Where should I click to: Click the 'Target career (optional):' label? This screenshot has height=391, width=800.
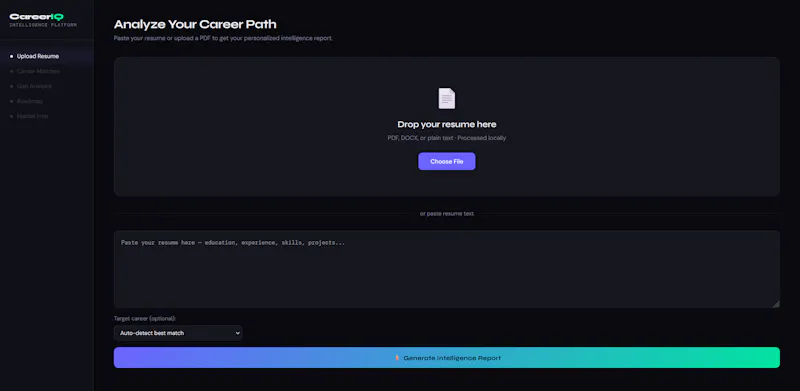(145, 319)
